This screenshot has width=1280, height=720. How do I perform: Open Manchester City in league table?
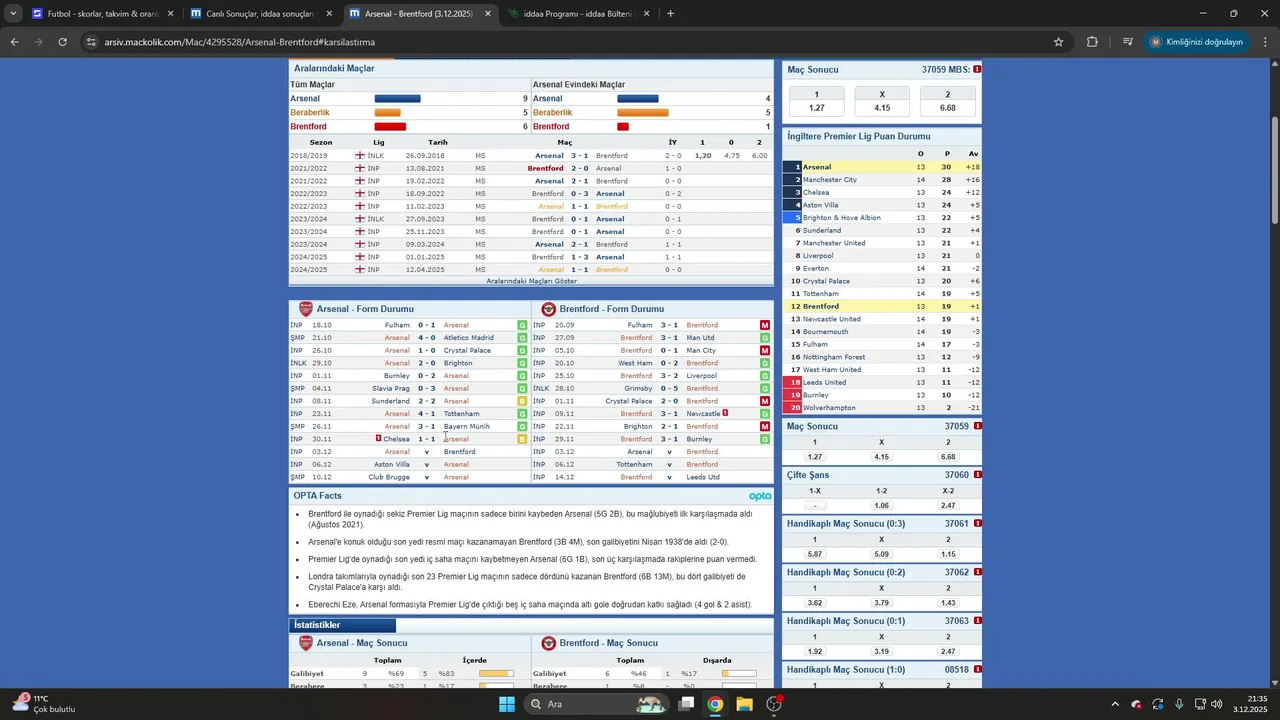coord(829,180)
